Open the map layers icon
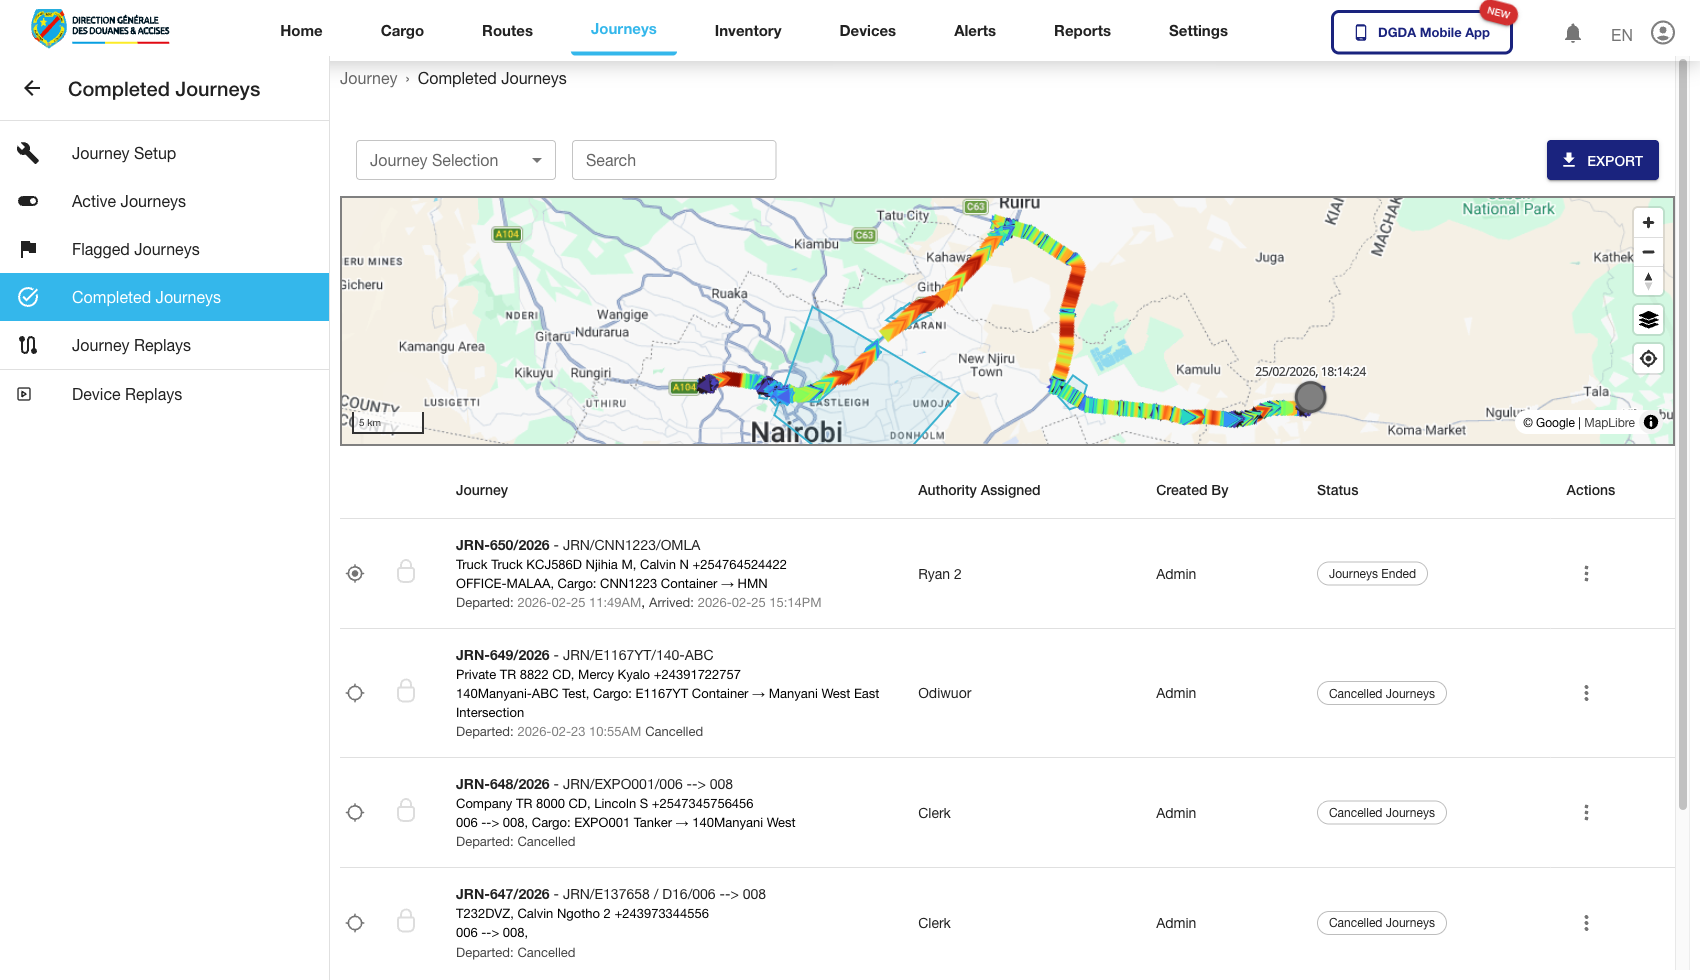The image size is (1700, 980). coord(1648,320)
